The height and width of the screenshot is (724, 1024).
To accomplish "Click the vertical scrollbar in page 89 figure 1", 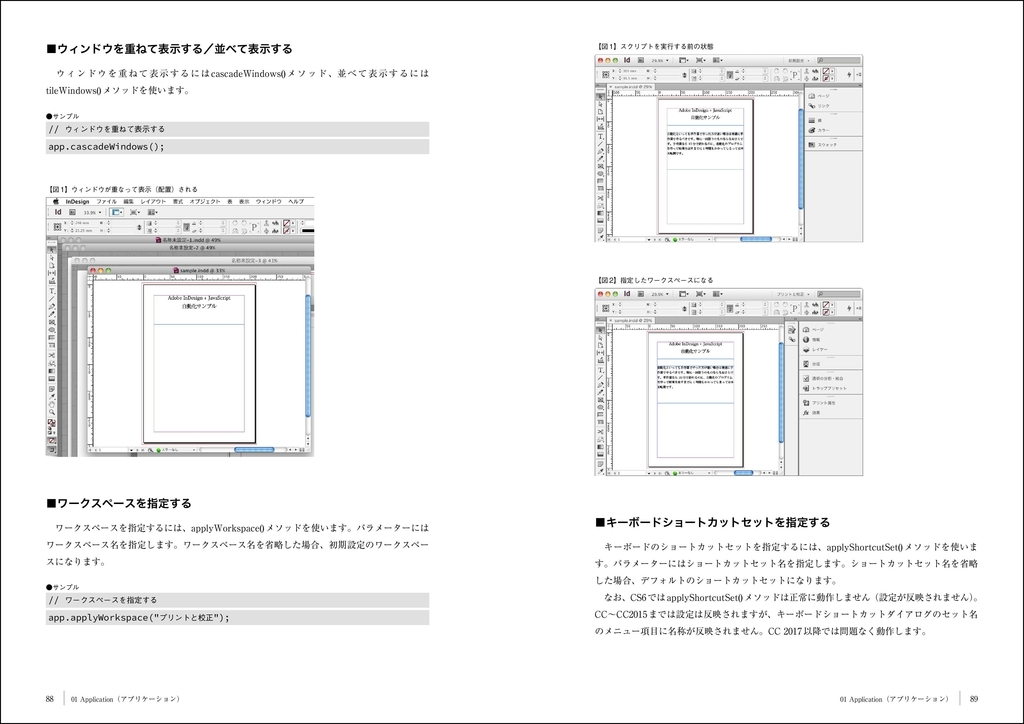I will click(x=801, y=159).
